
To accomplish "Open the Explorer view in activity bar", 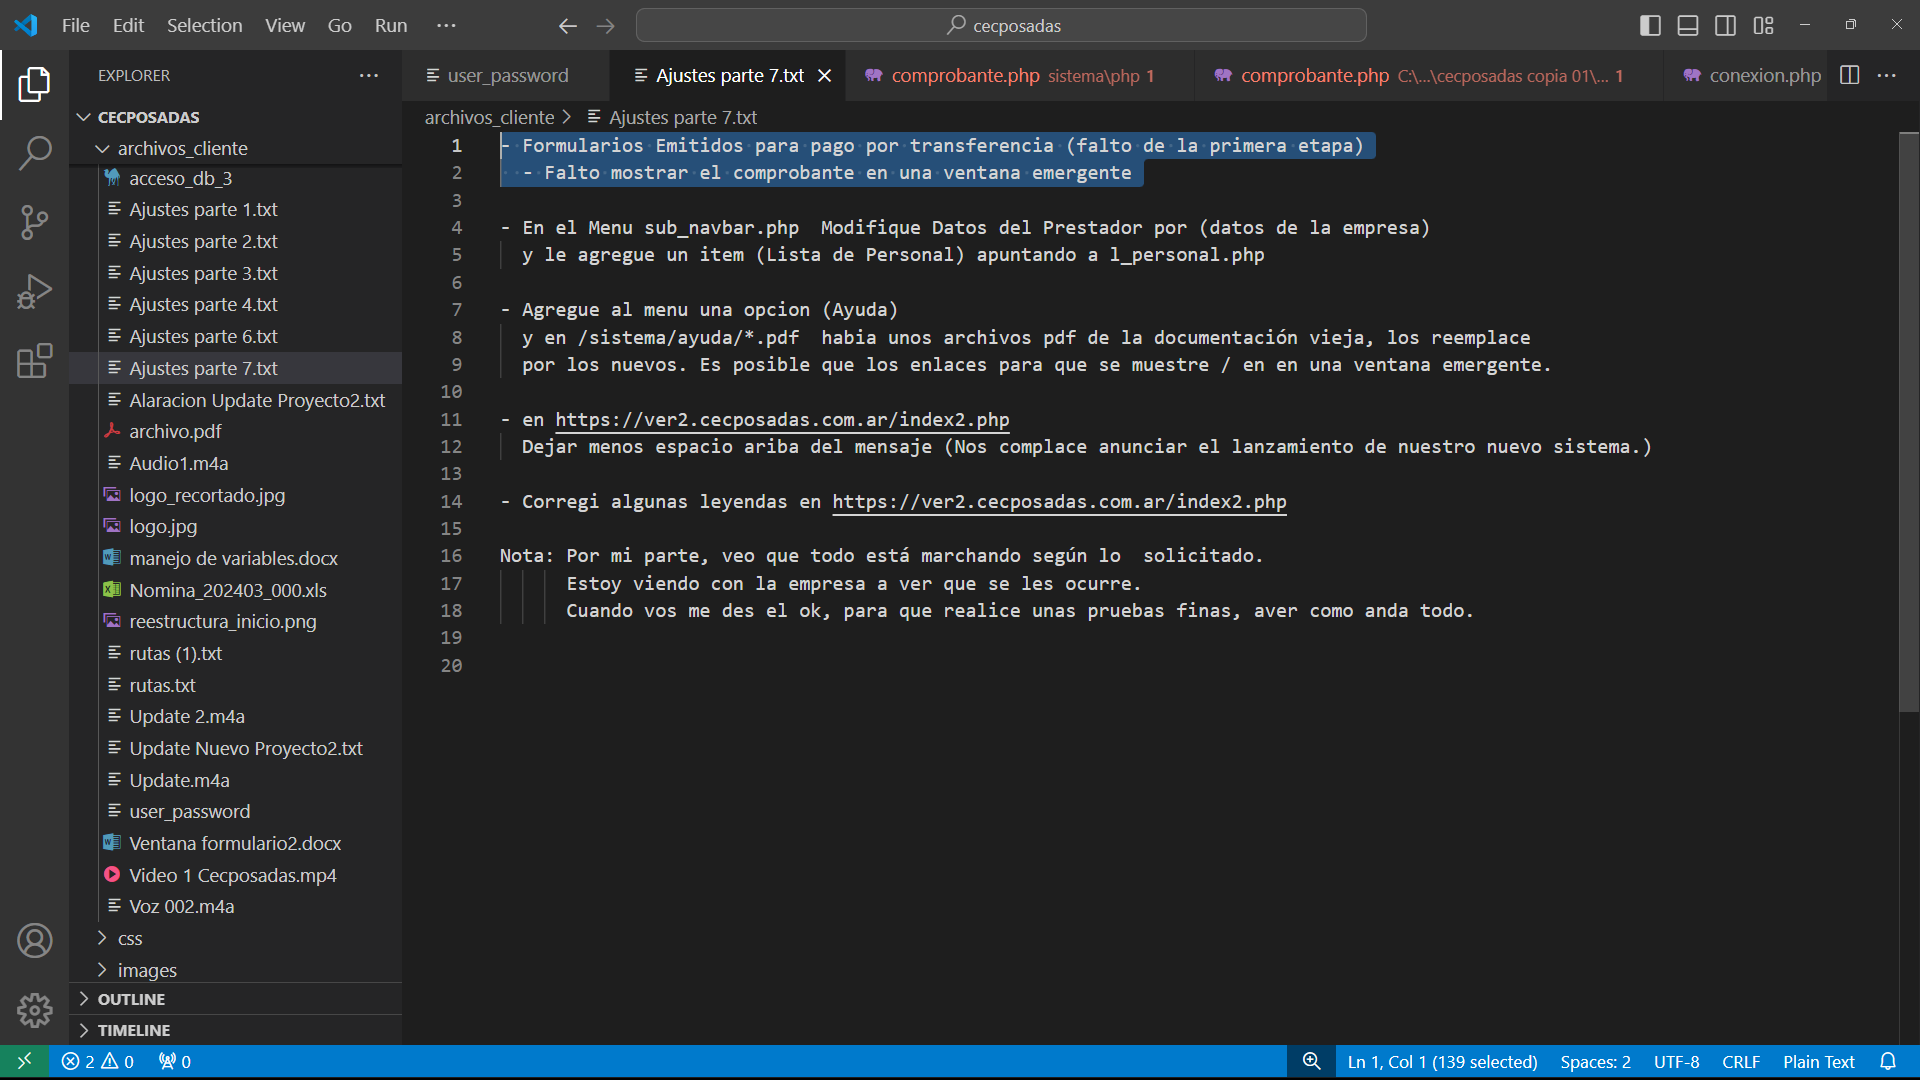I will 34,85.
